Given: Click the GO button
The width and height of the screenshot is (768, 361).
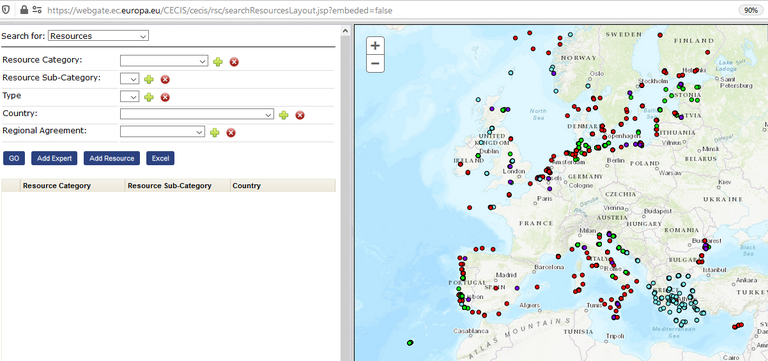Looking at the screenshot, I should [x=14, y=158].
